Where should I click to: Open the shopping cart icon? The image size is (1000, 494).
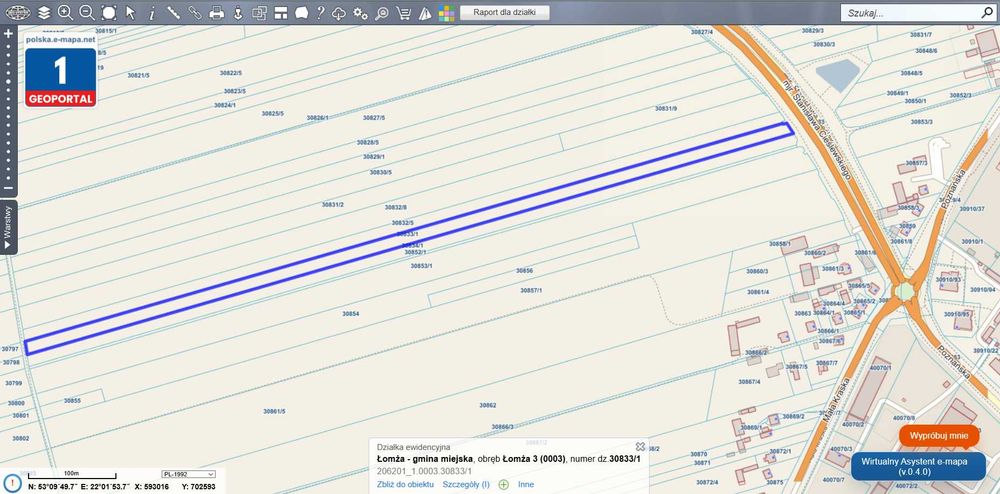[x=403, y=13]
